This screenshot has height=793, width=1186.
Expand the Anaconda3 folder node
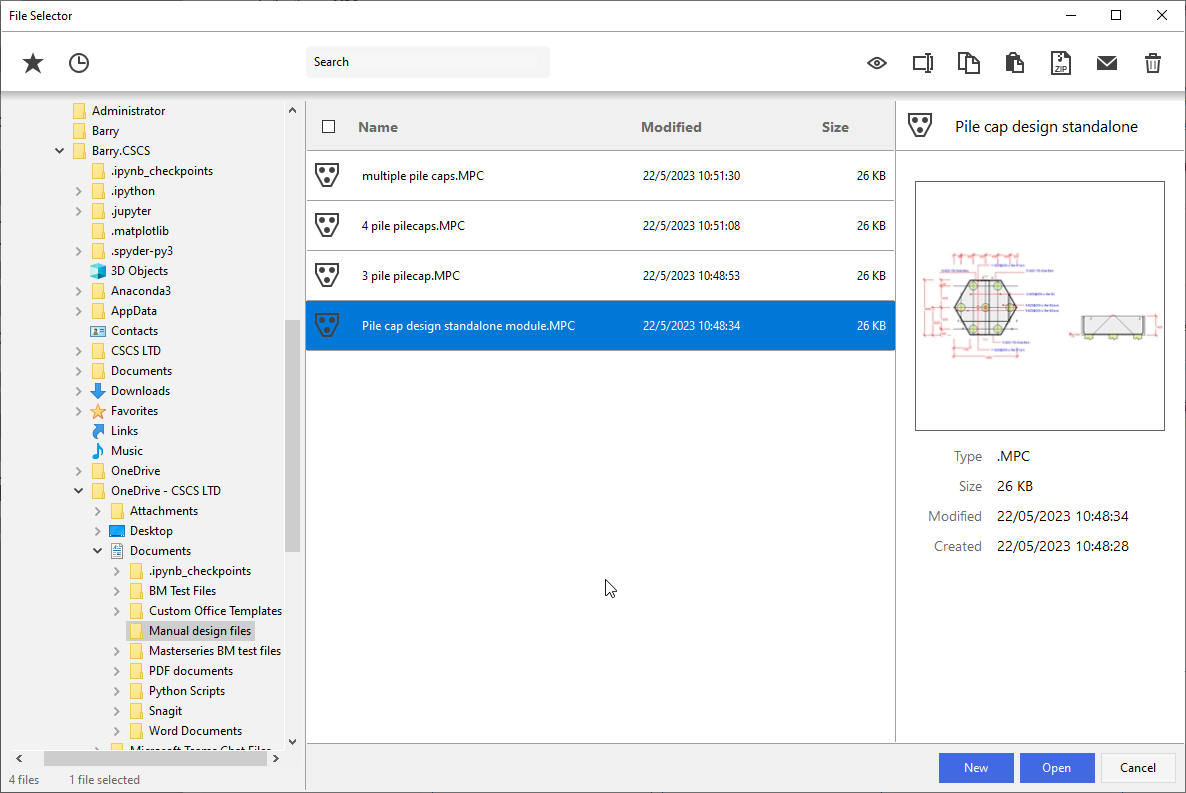click(79, 291)
